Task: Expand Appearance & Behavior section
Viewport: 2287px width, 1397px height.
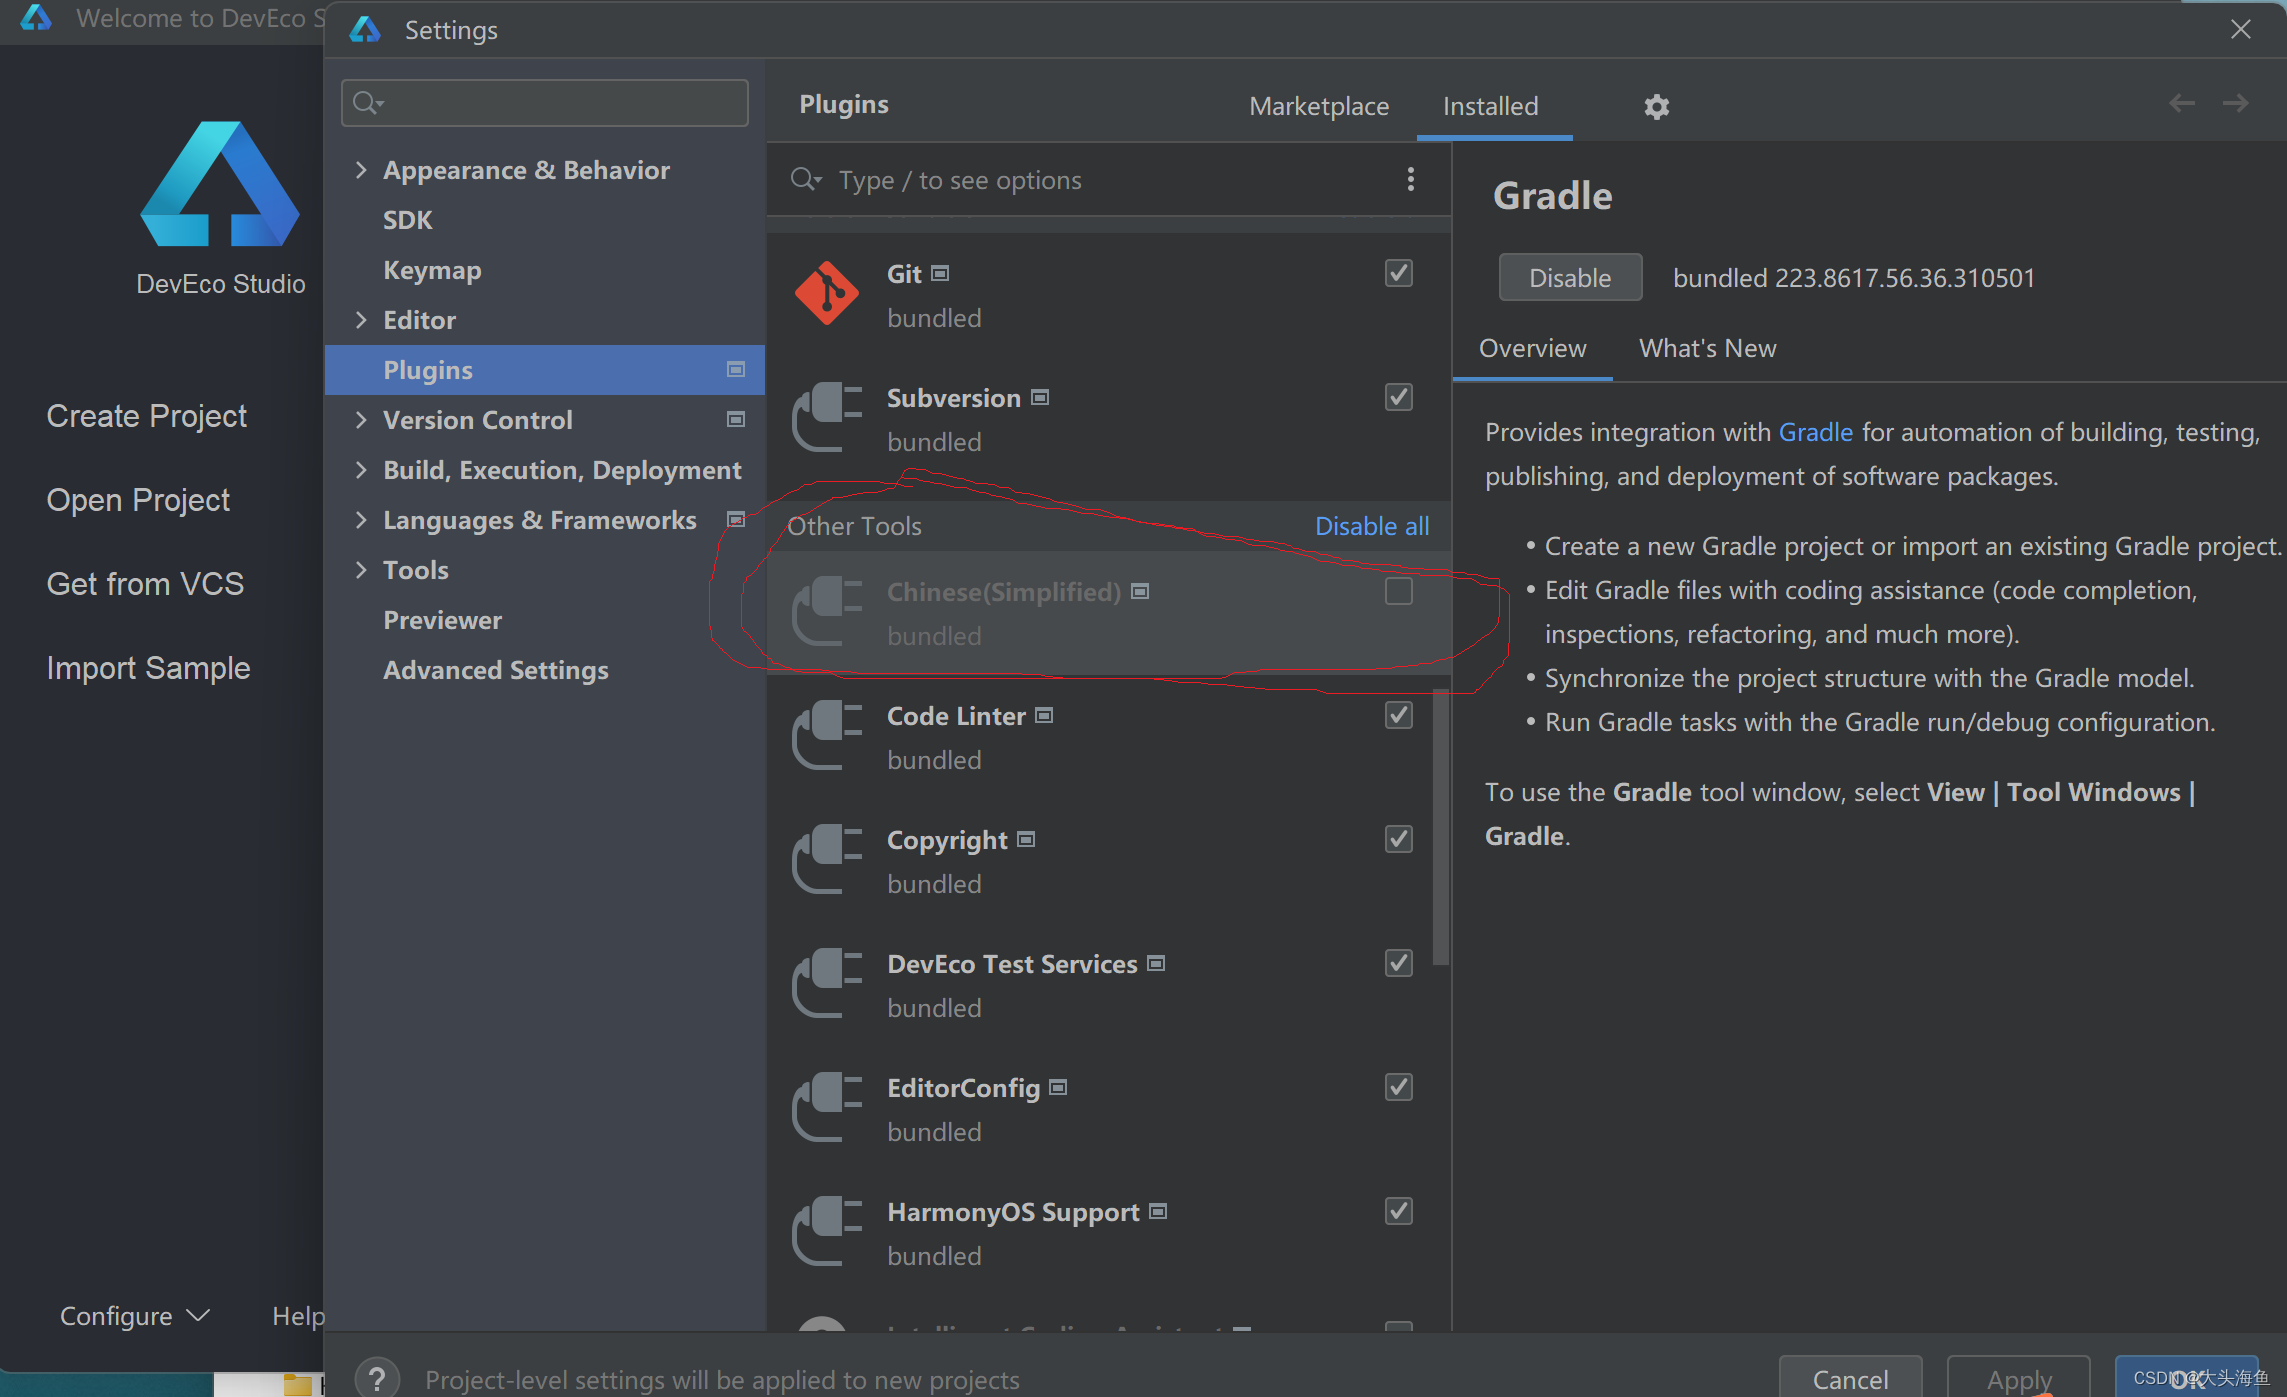Action: pos(361,170)
